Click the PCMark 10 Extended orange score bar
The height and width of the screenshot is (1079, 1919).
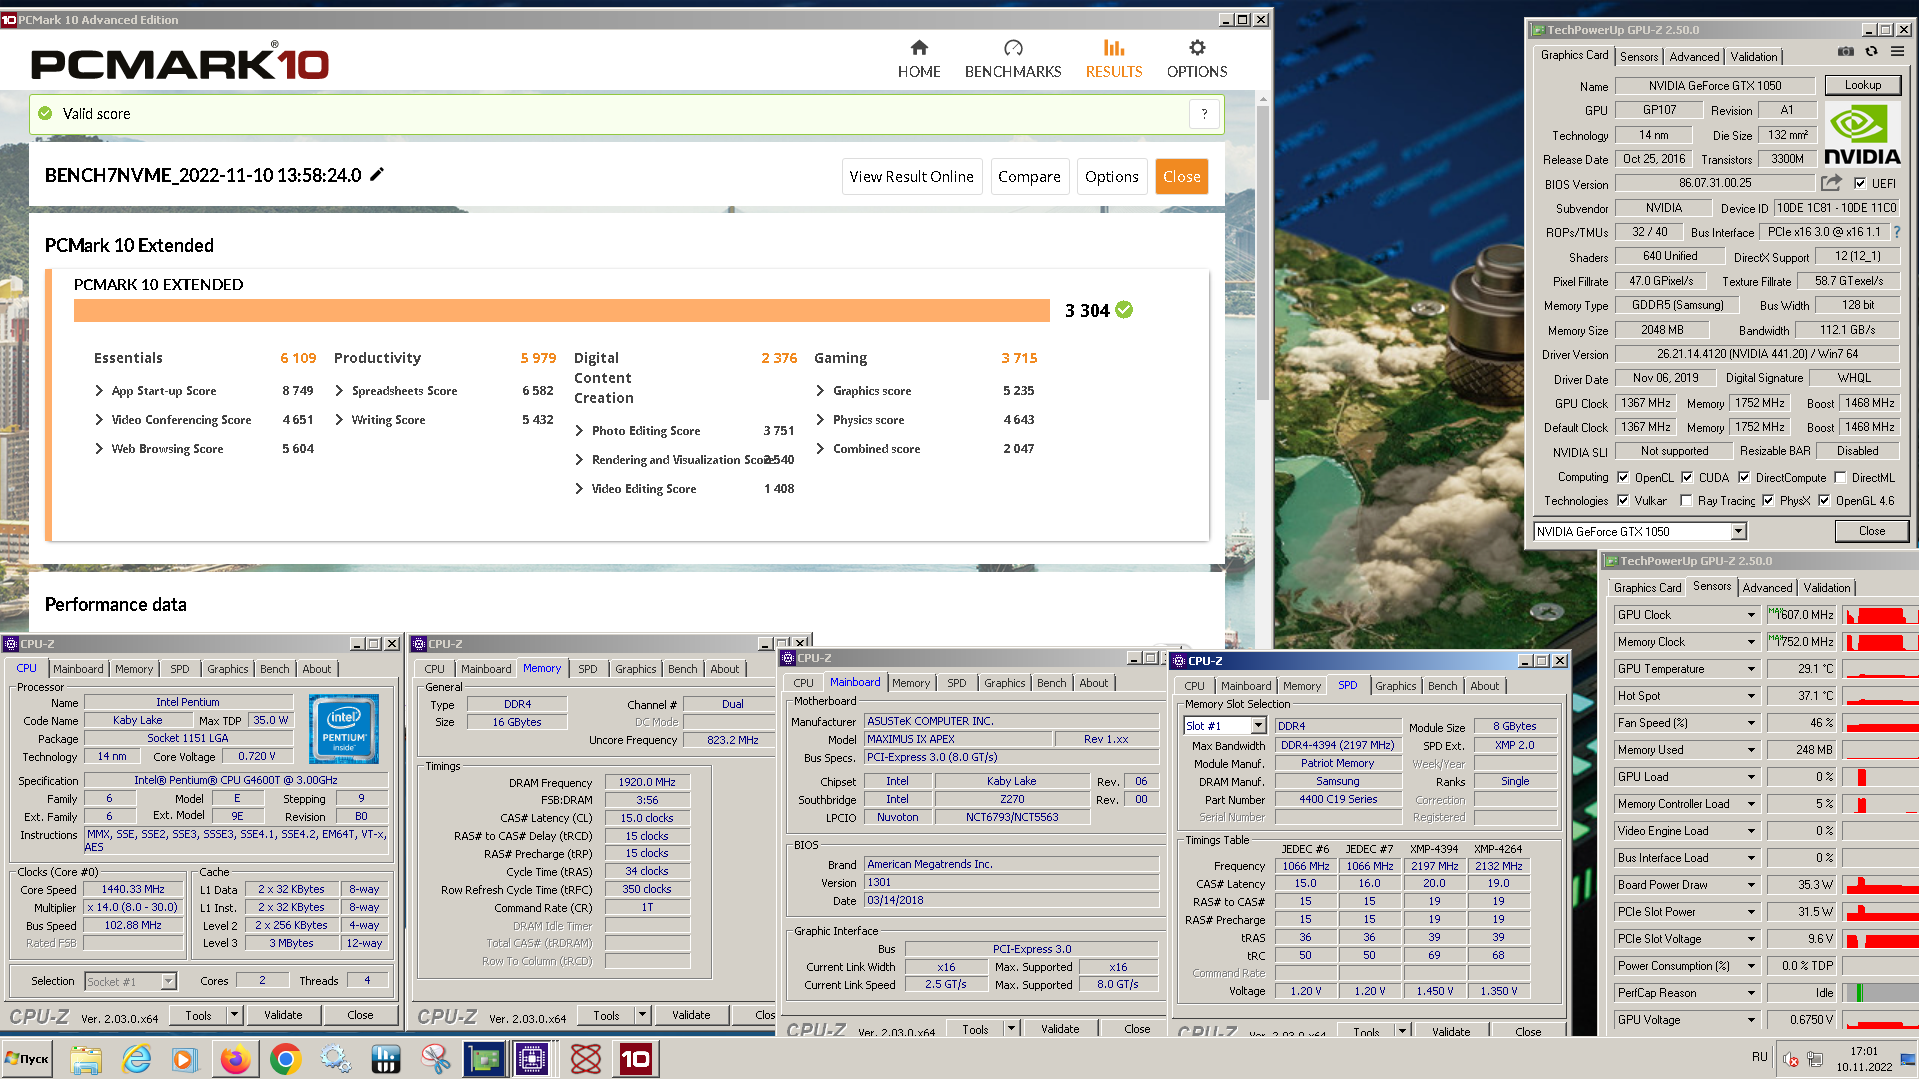pos(562,310)
